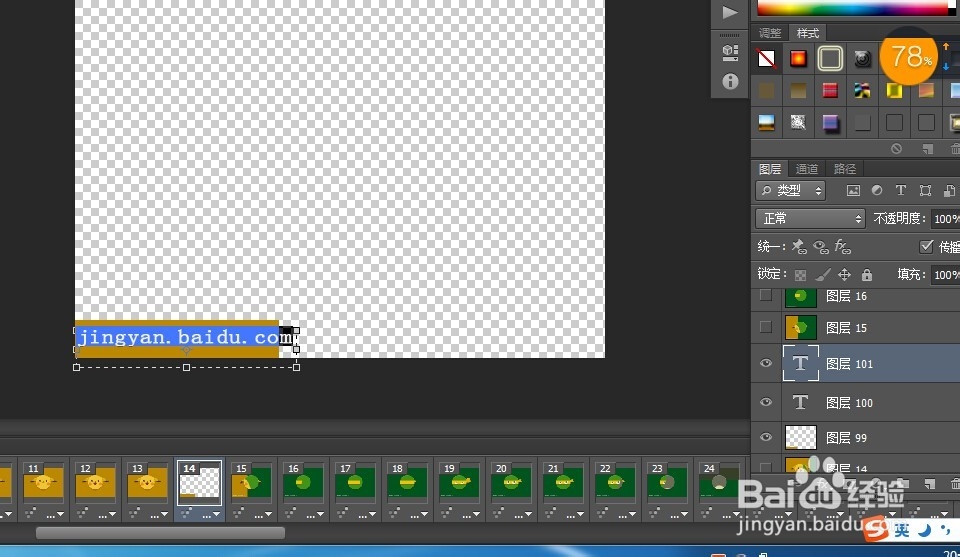Hide layer 图层 101

tap(765, 363)
